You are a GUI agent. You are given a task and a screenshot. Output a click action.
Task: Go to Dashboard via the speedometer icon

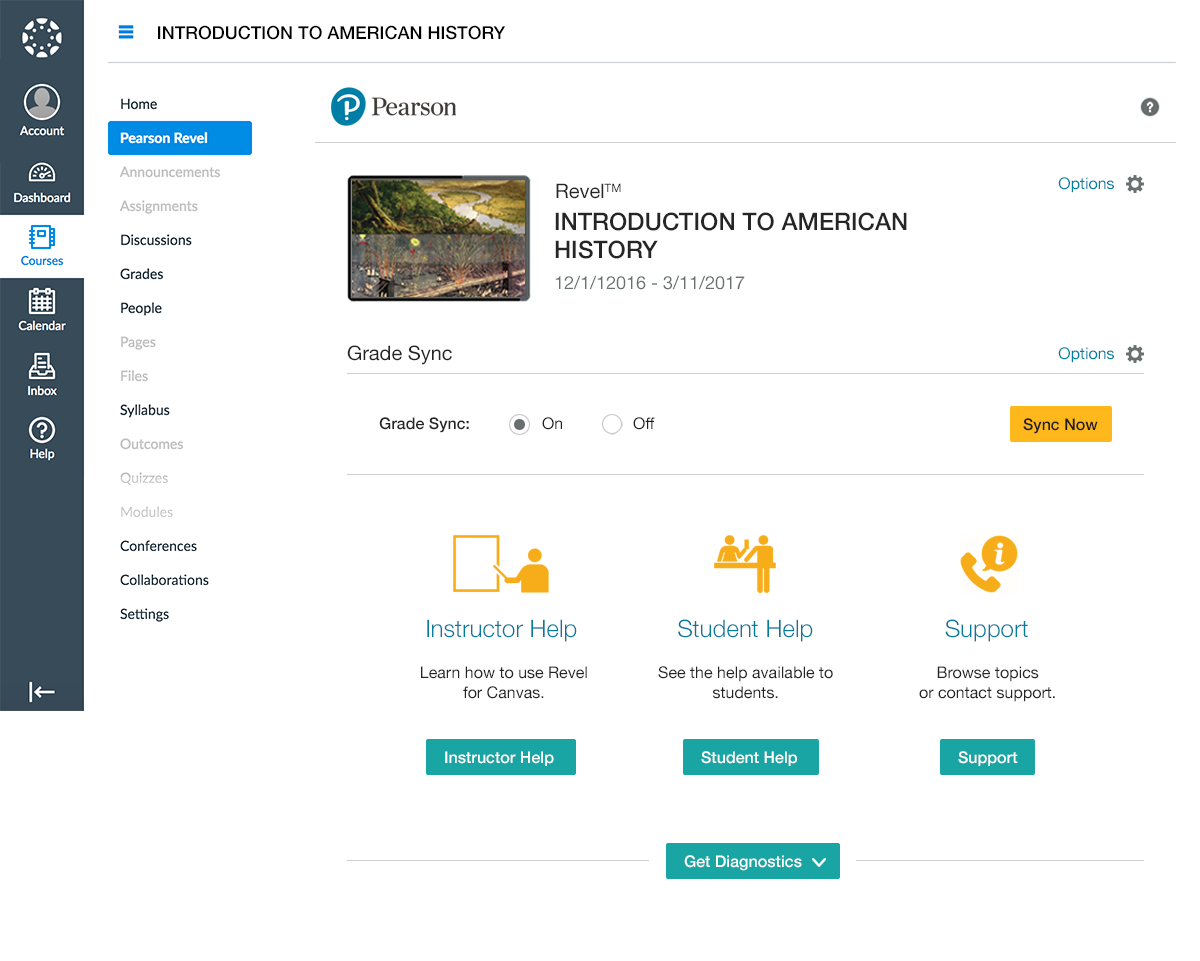tap(42, 183)
